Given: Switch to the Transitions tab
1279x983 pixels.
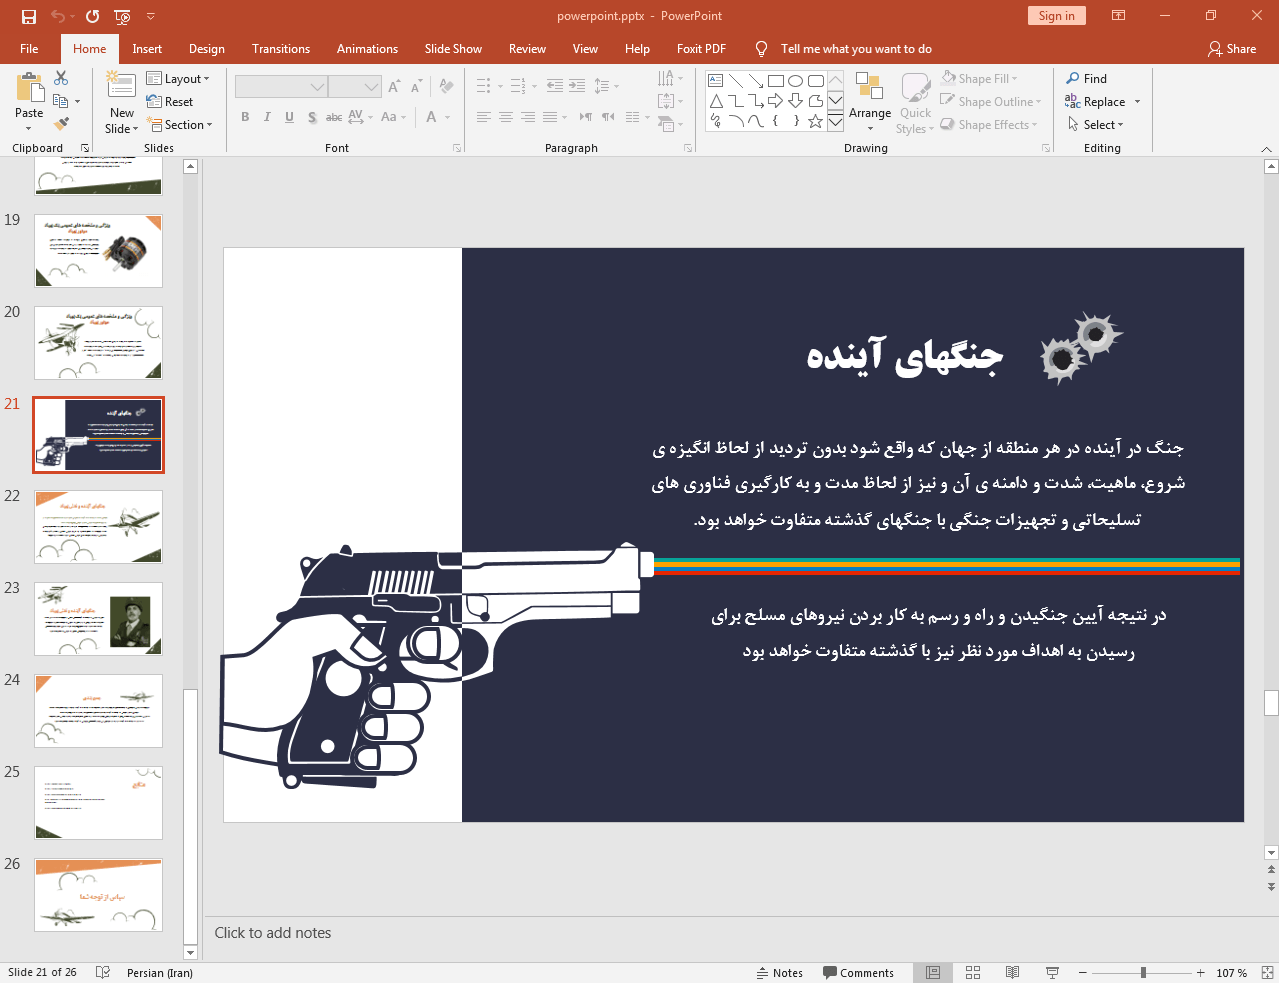Looking at the screenshot, I should [281, 48].
